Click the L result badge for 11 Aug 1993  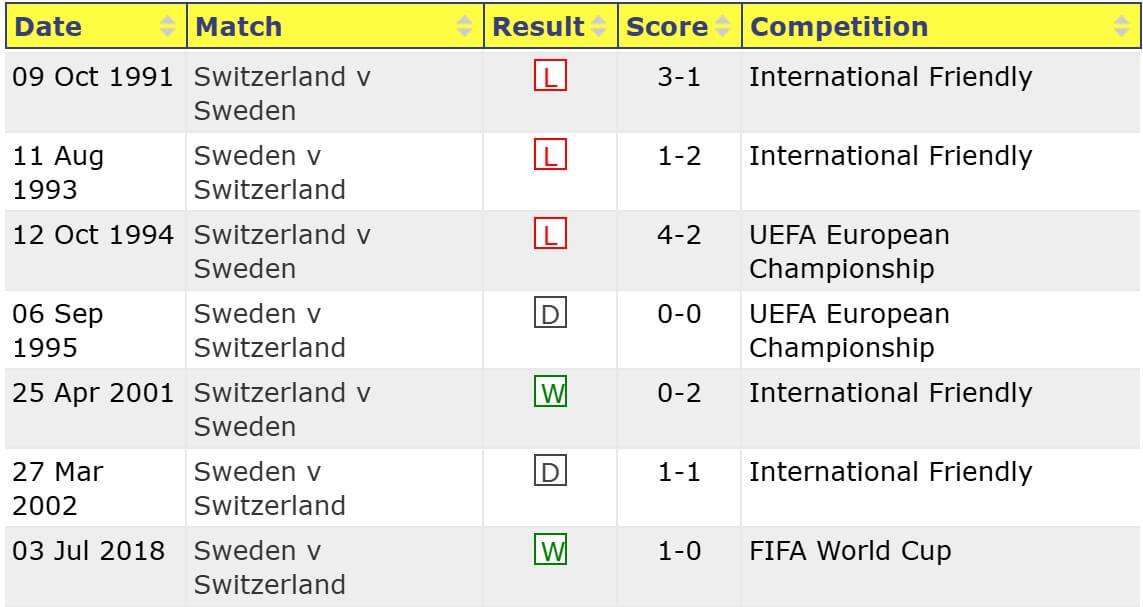point(550,156)
